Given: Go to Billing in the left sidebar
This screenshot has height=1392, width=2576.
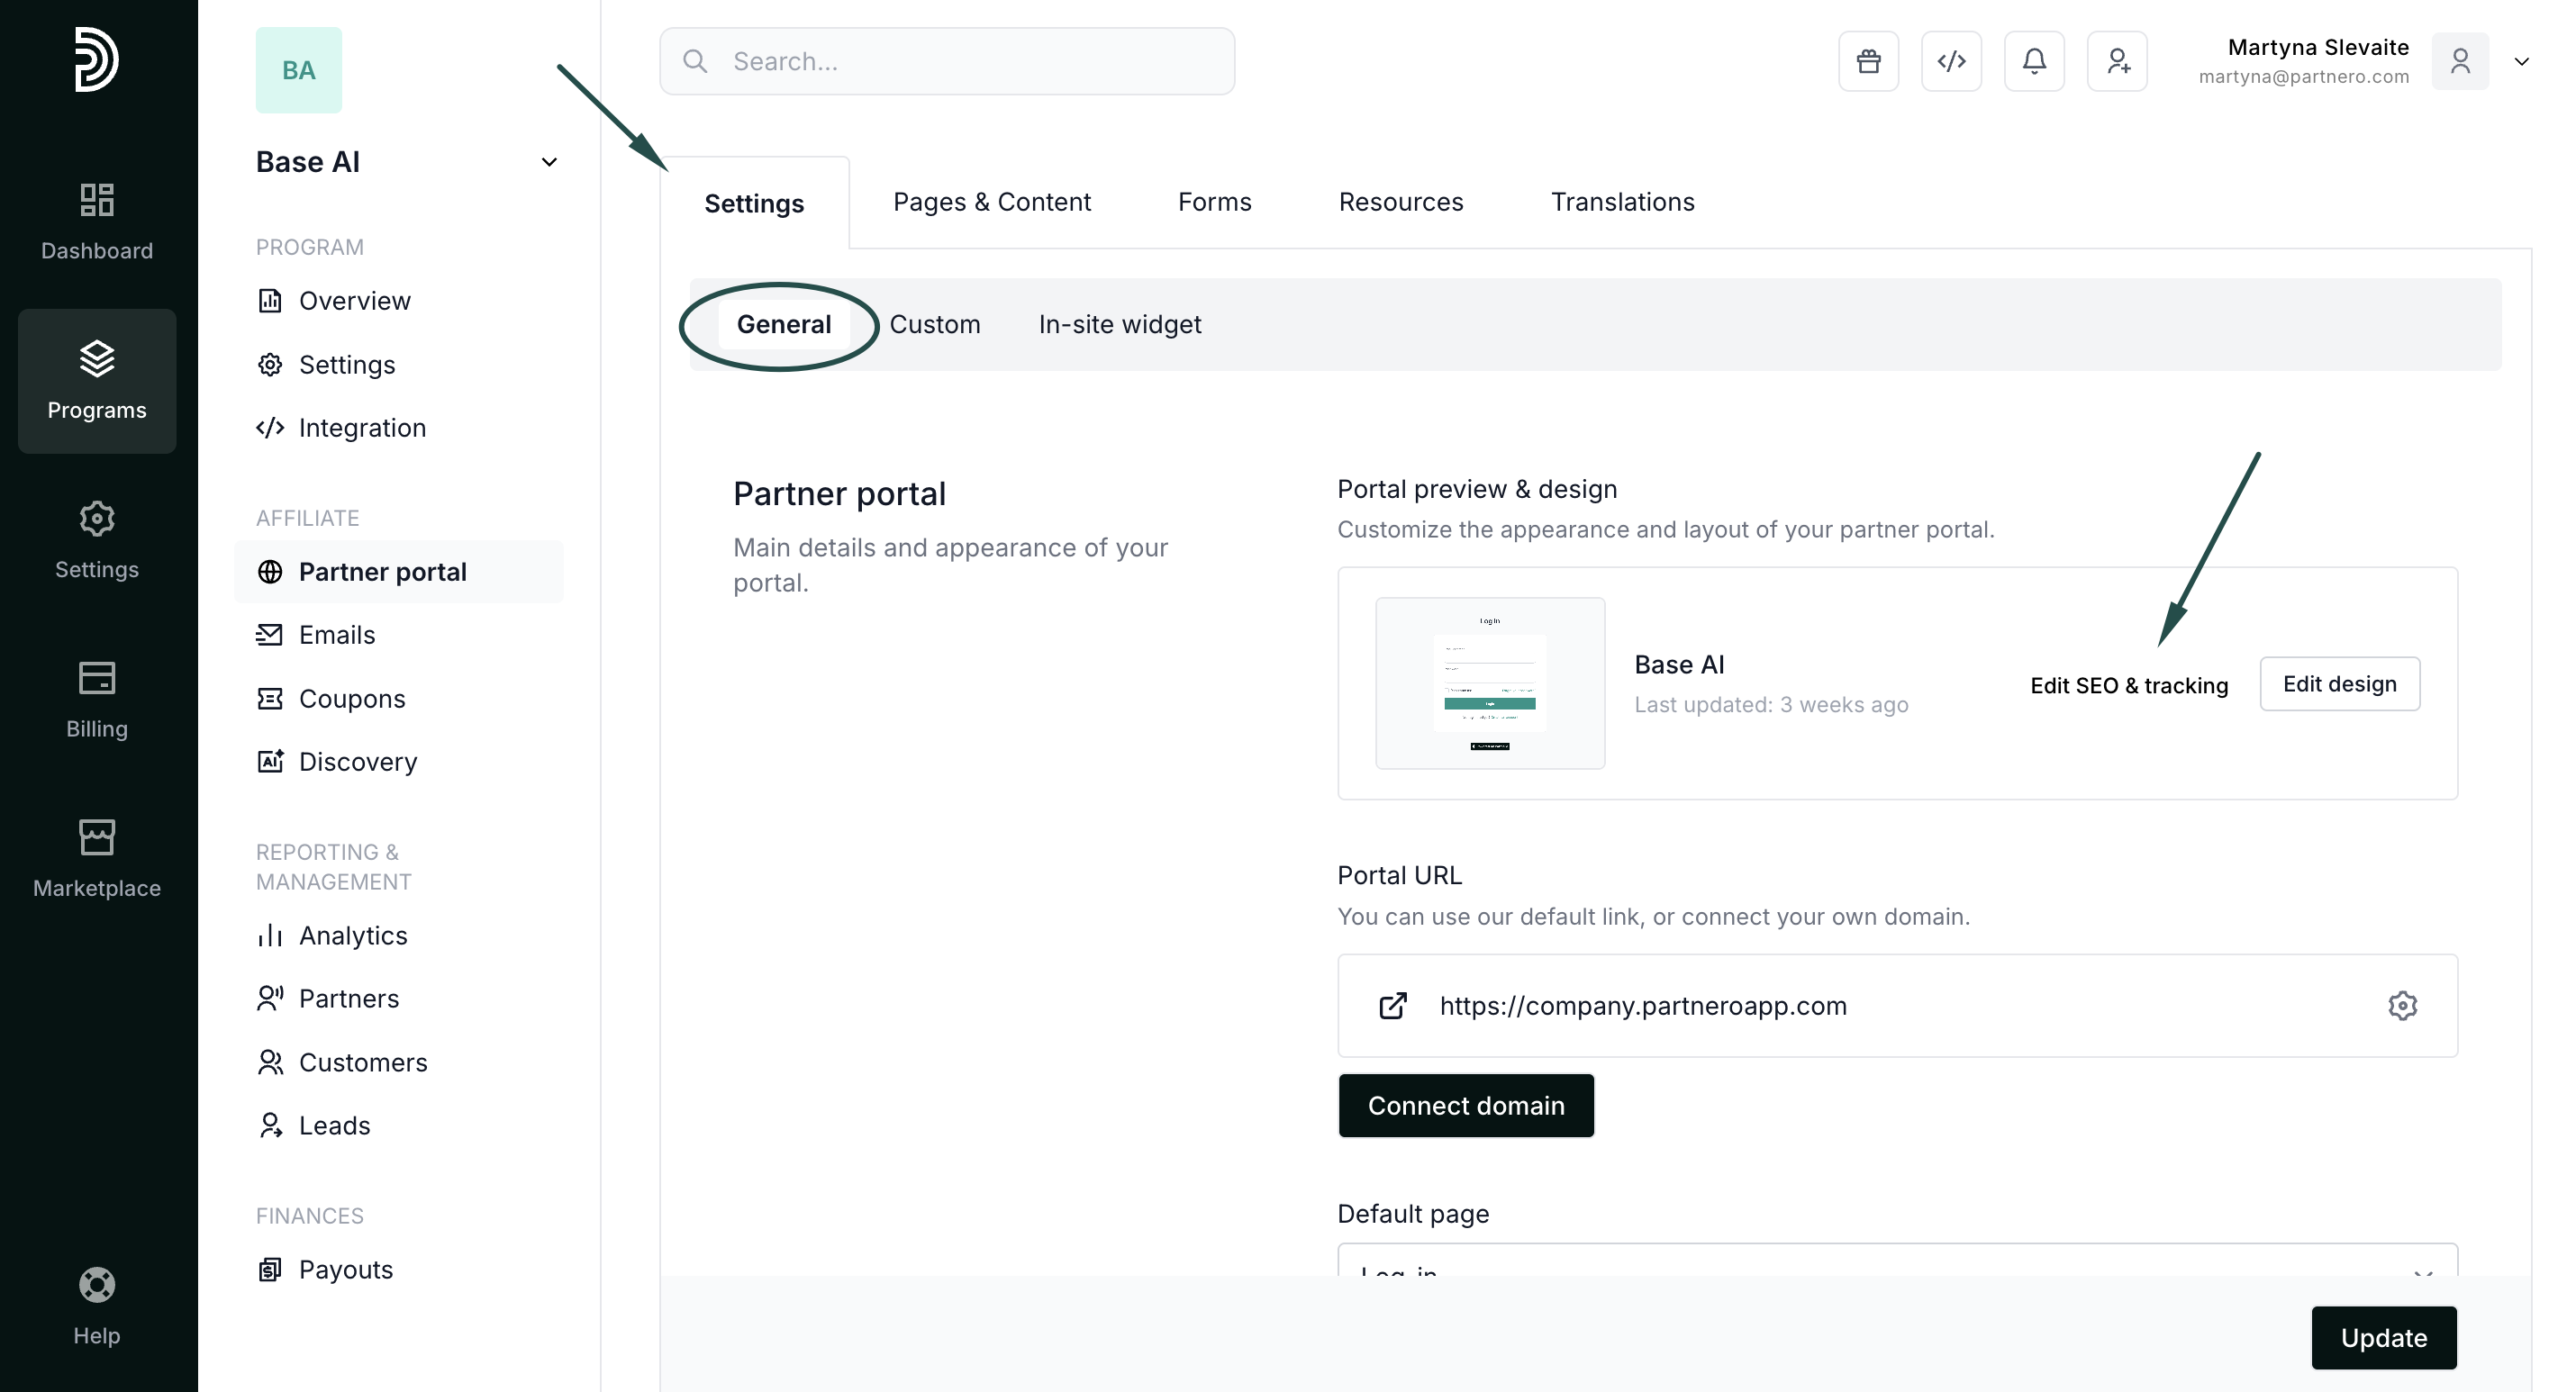Looking at the screenshot, I should (x=97, y=699).
